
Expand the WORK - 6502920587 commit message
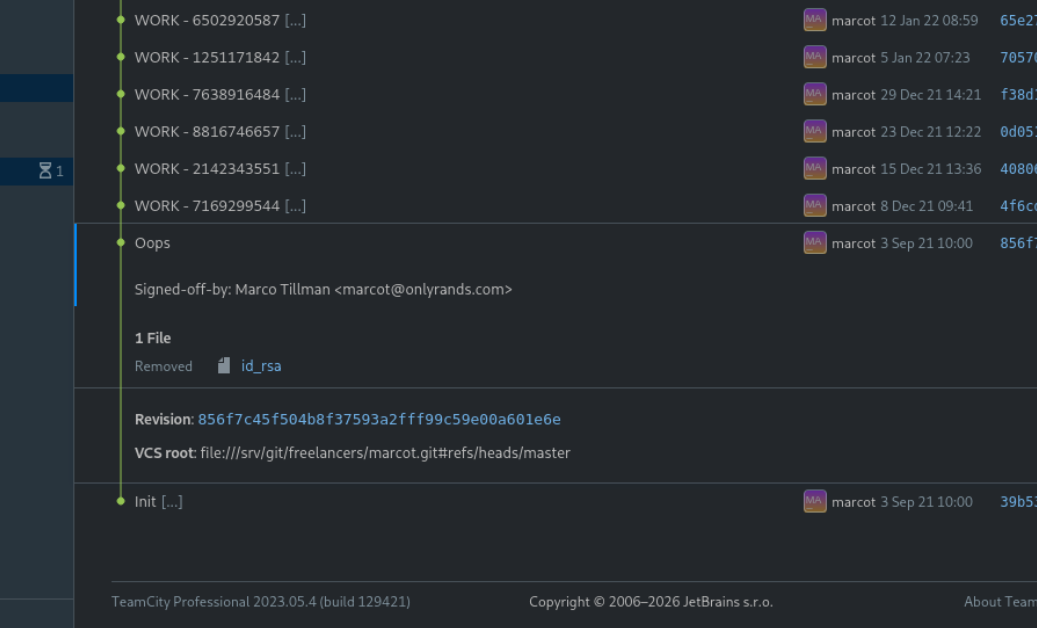click(295, 20)
